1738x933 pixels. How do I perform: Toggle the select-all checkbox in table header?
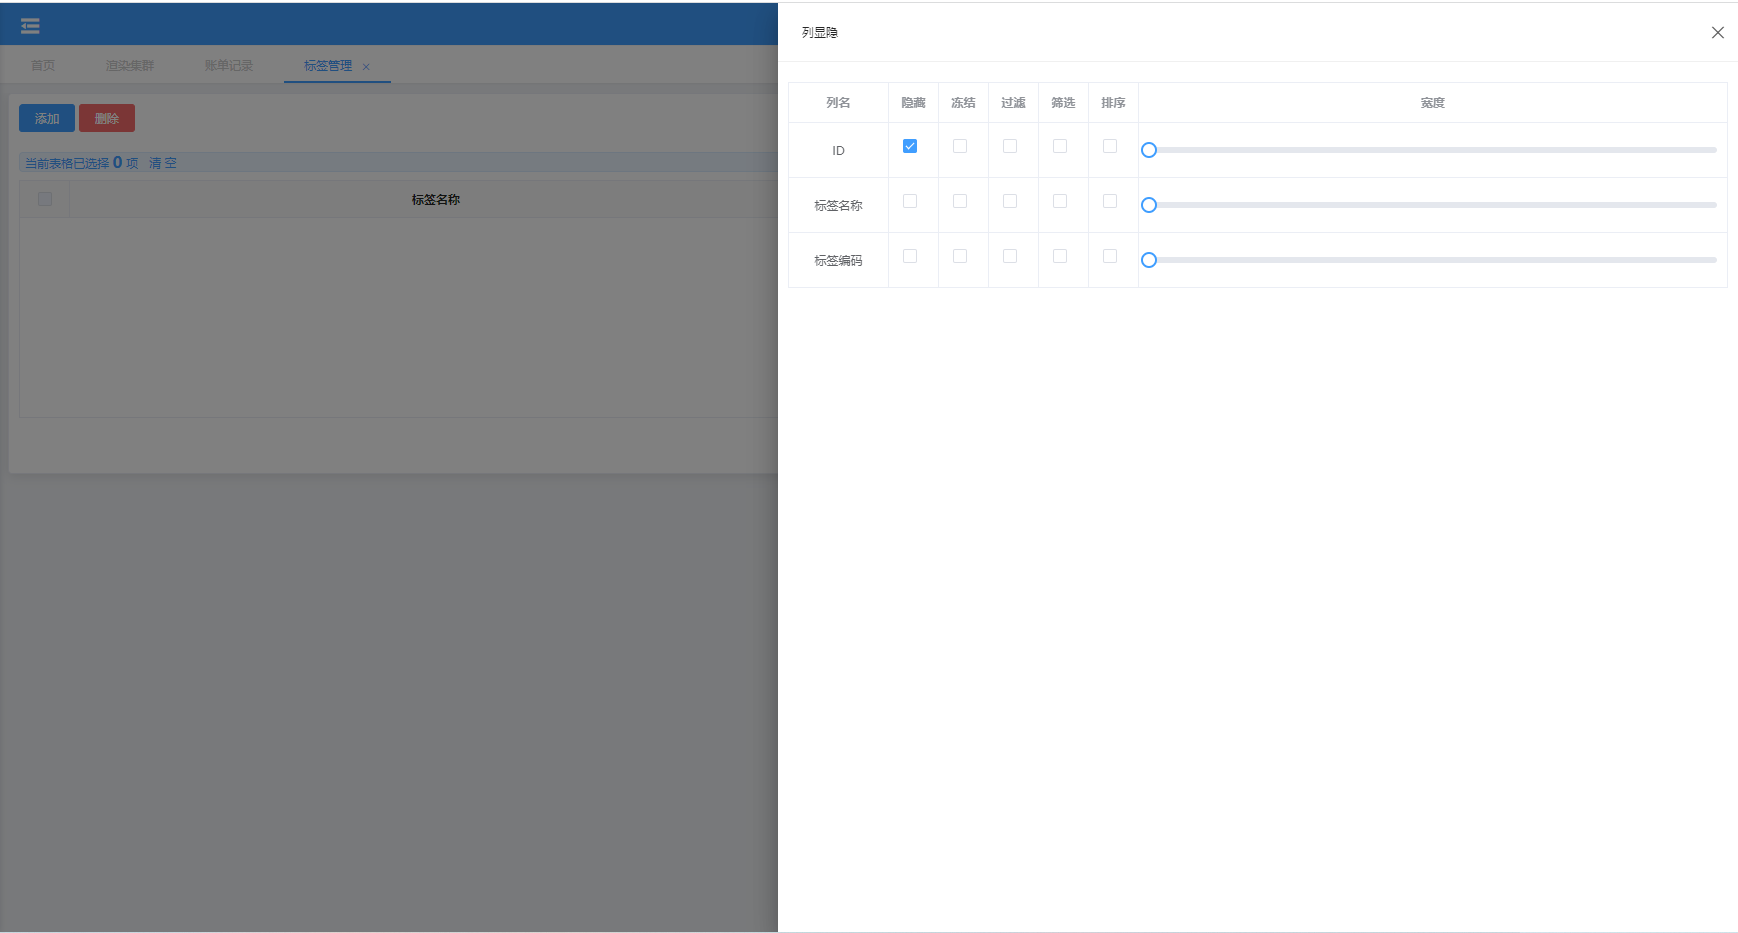45,199
